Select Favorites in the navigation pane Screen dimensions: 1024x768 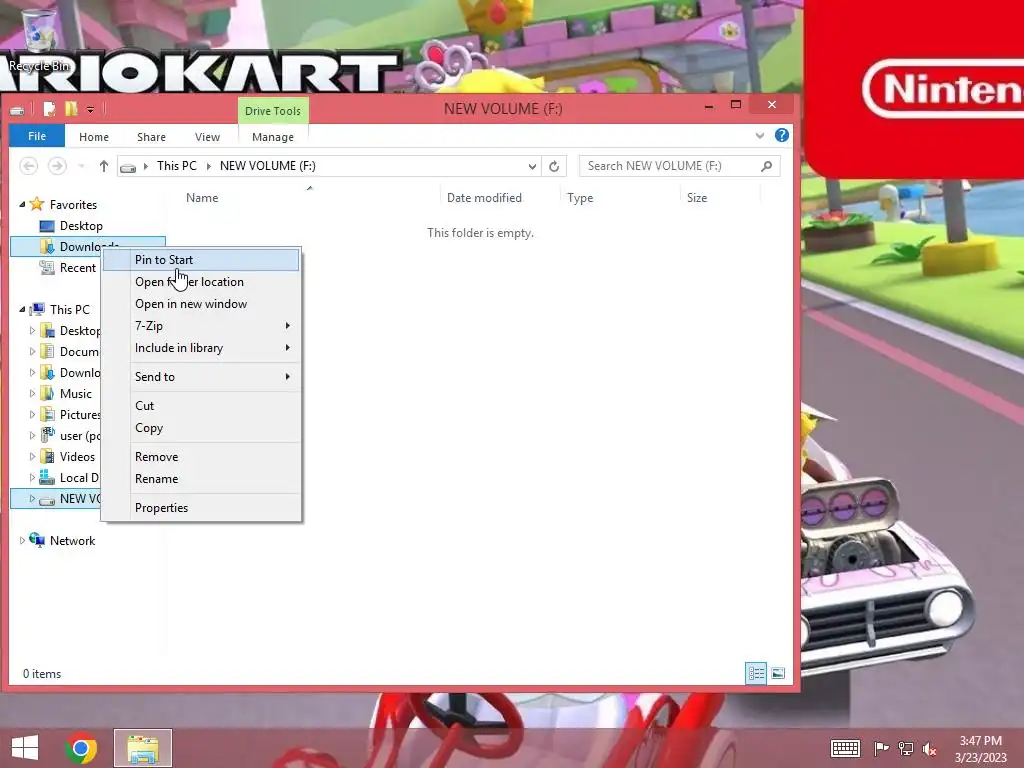tap(73, 204)
